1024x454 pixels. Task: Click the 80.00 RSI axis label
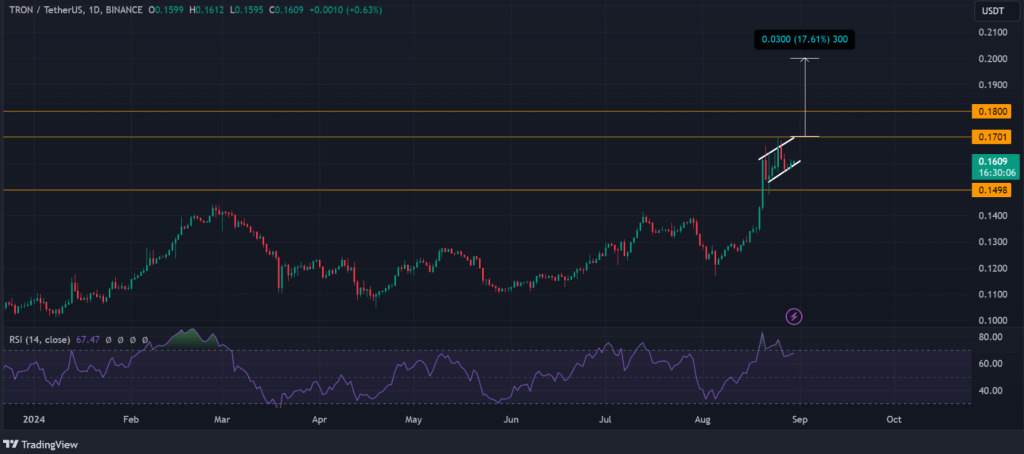pos(991,337)
